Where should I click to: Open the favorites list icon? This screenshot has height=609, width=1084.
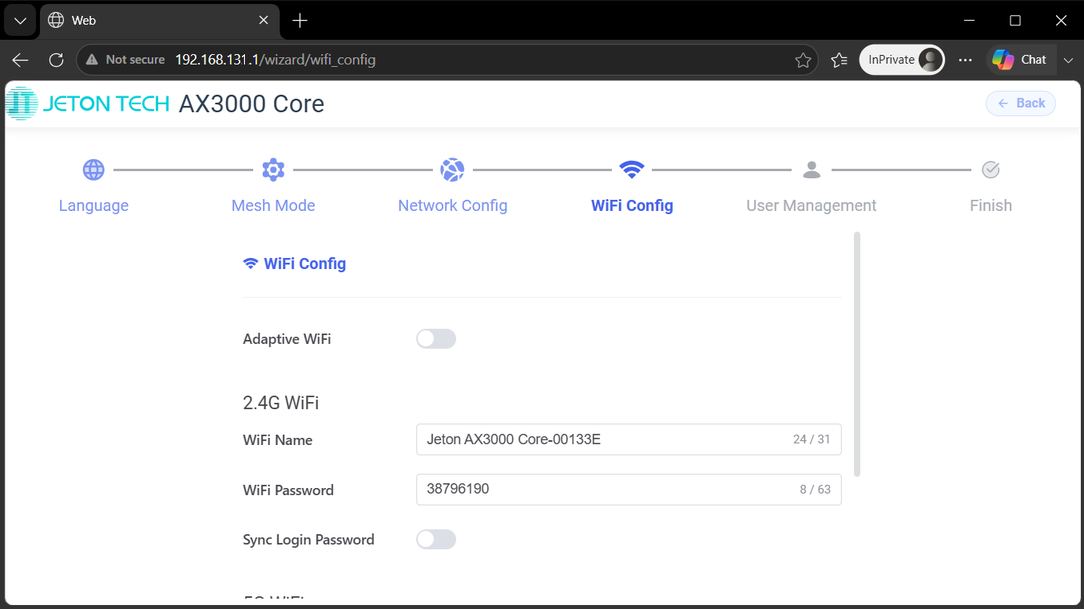[839, 60]
